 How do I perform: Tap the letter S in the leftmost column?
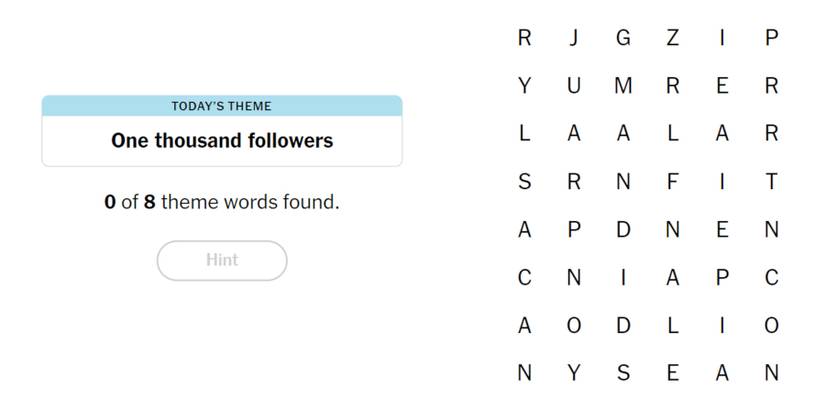(524, 182)
